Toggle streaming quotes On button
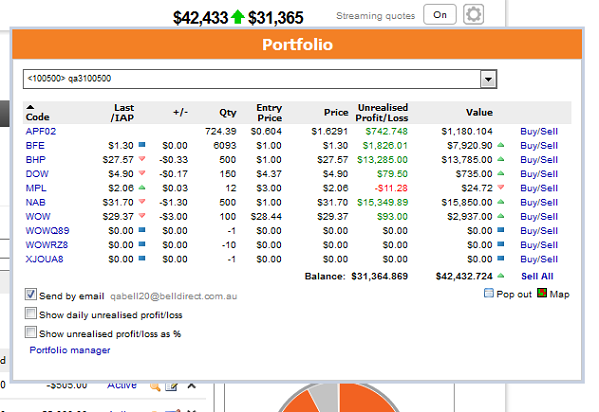Image resolution: width=599 pixels, height=412 pixels. click(x=440, y=15)
